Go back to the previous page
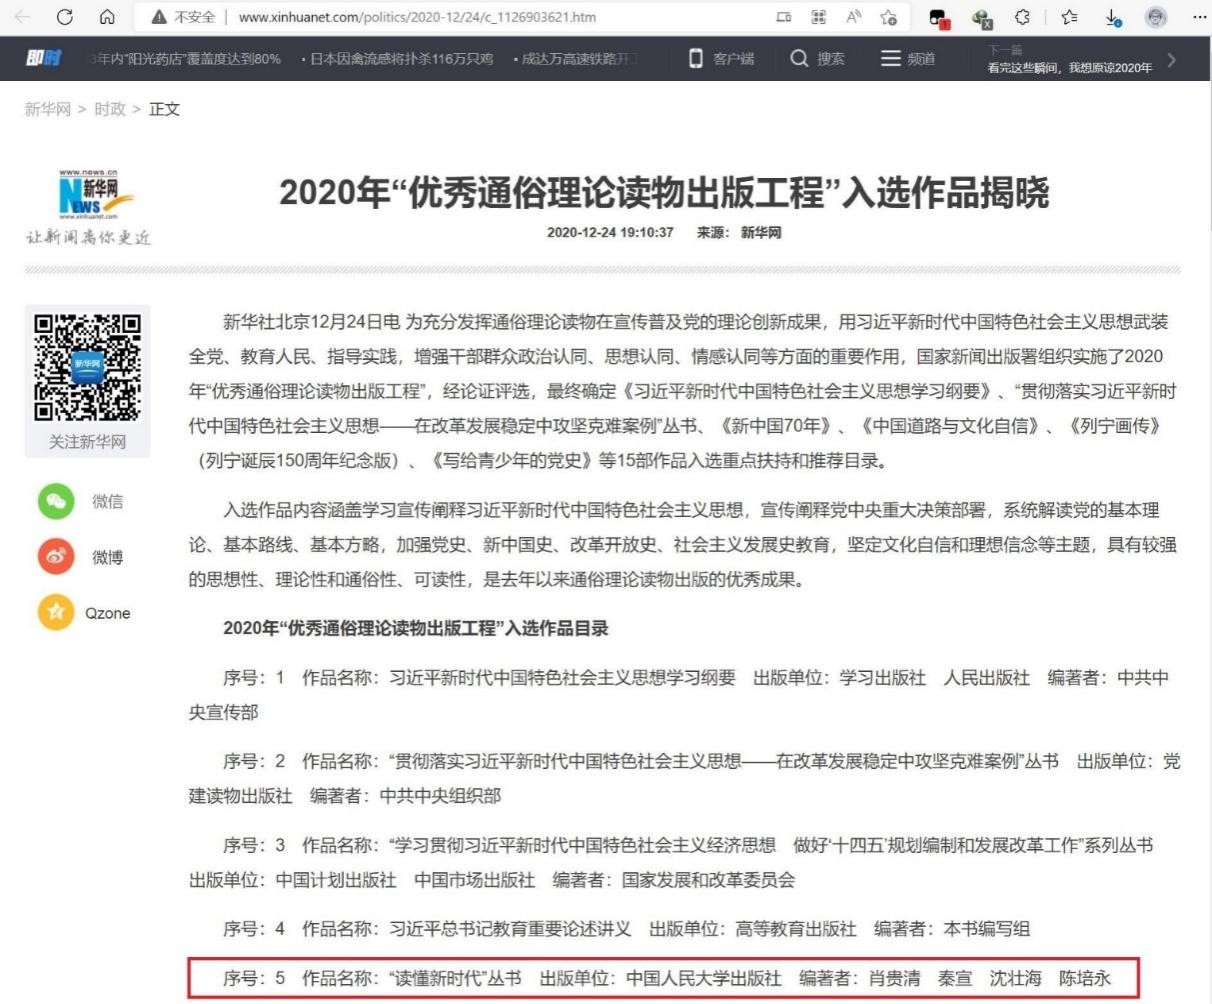Image resolution: width=1212 pixels, height=1004 pixels. [x=23, y=17]
